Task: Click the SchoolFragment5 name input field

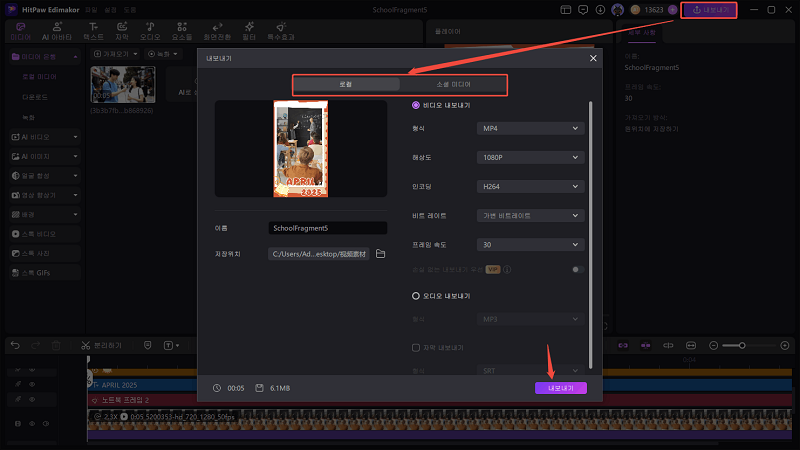Action: pyautogui.click(x=327, y=228)
